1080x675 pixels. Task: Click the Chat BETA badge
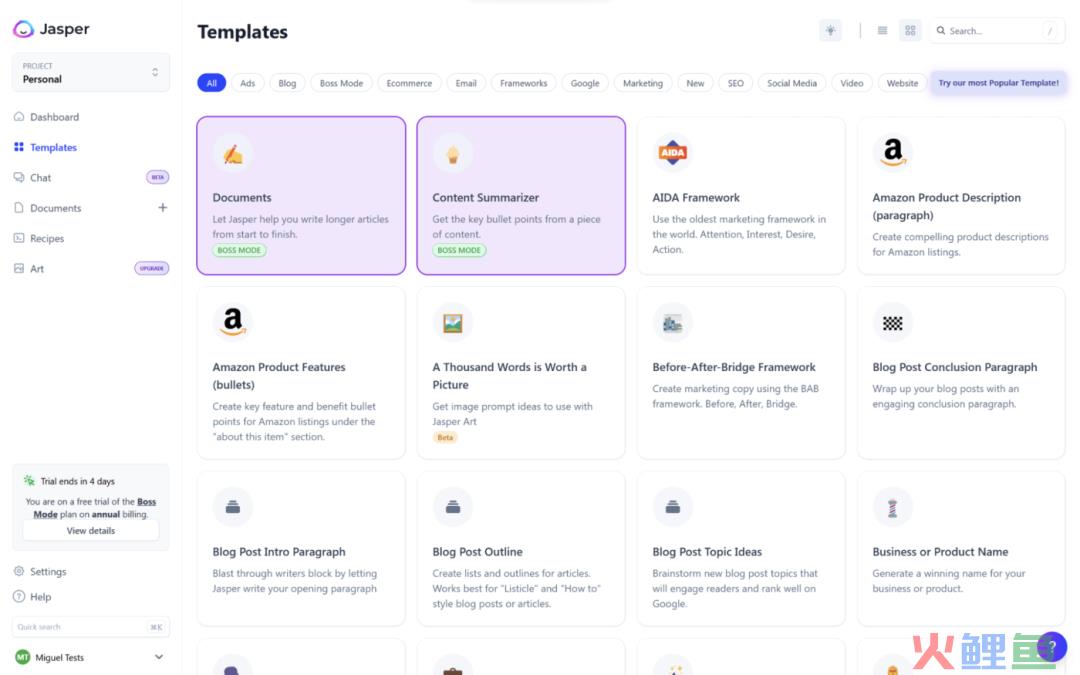158,177
